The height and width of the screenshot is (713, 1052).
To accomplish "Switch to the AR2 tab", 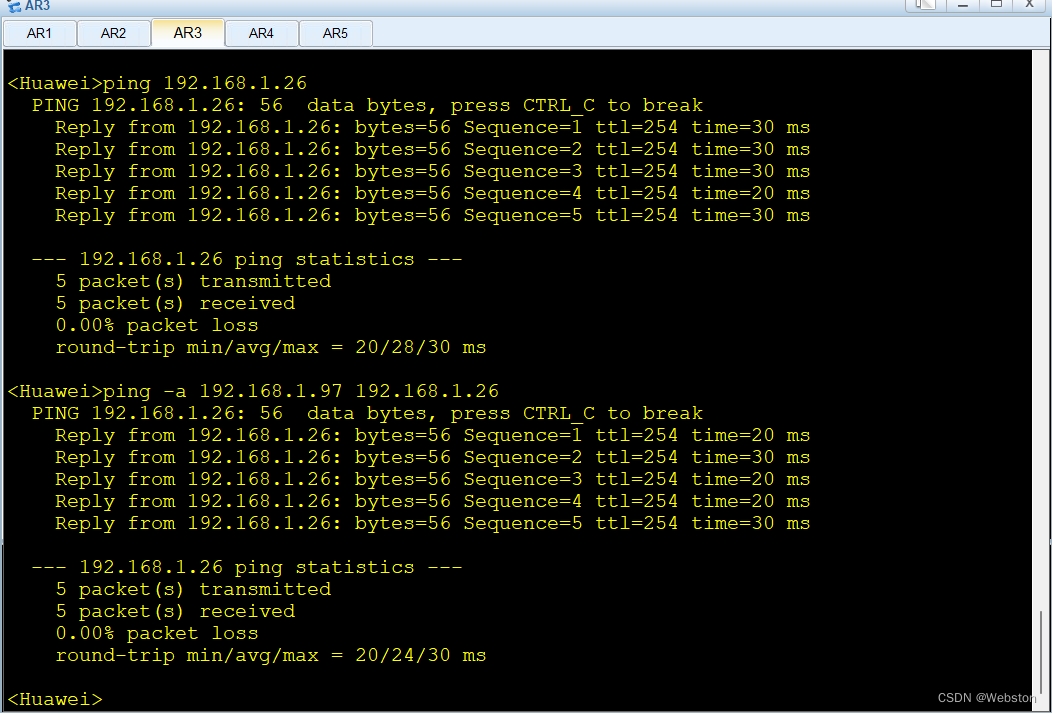I will pos(113,34).
